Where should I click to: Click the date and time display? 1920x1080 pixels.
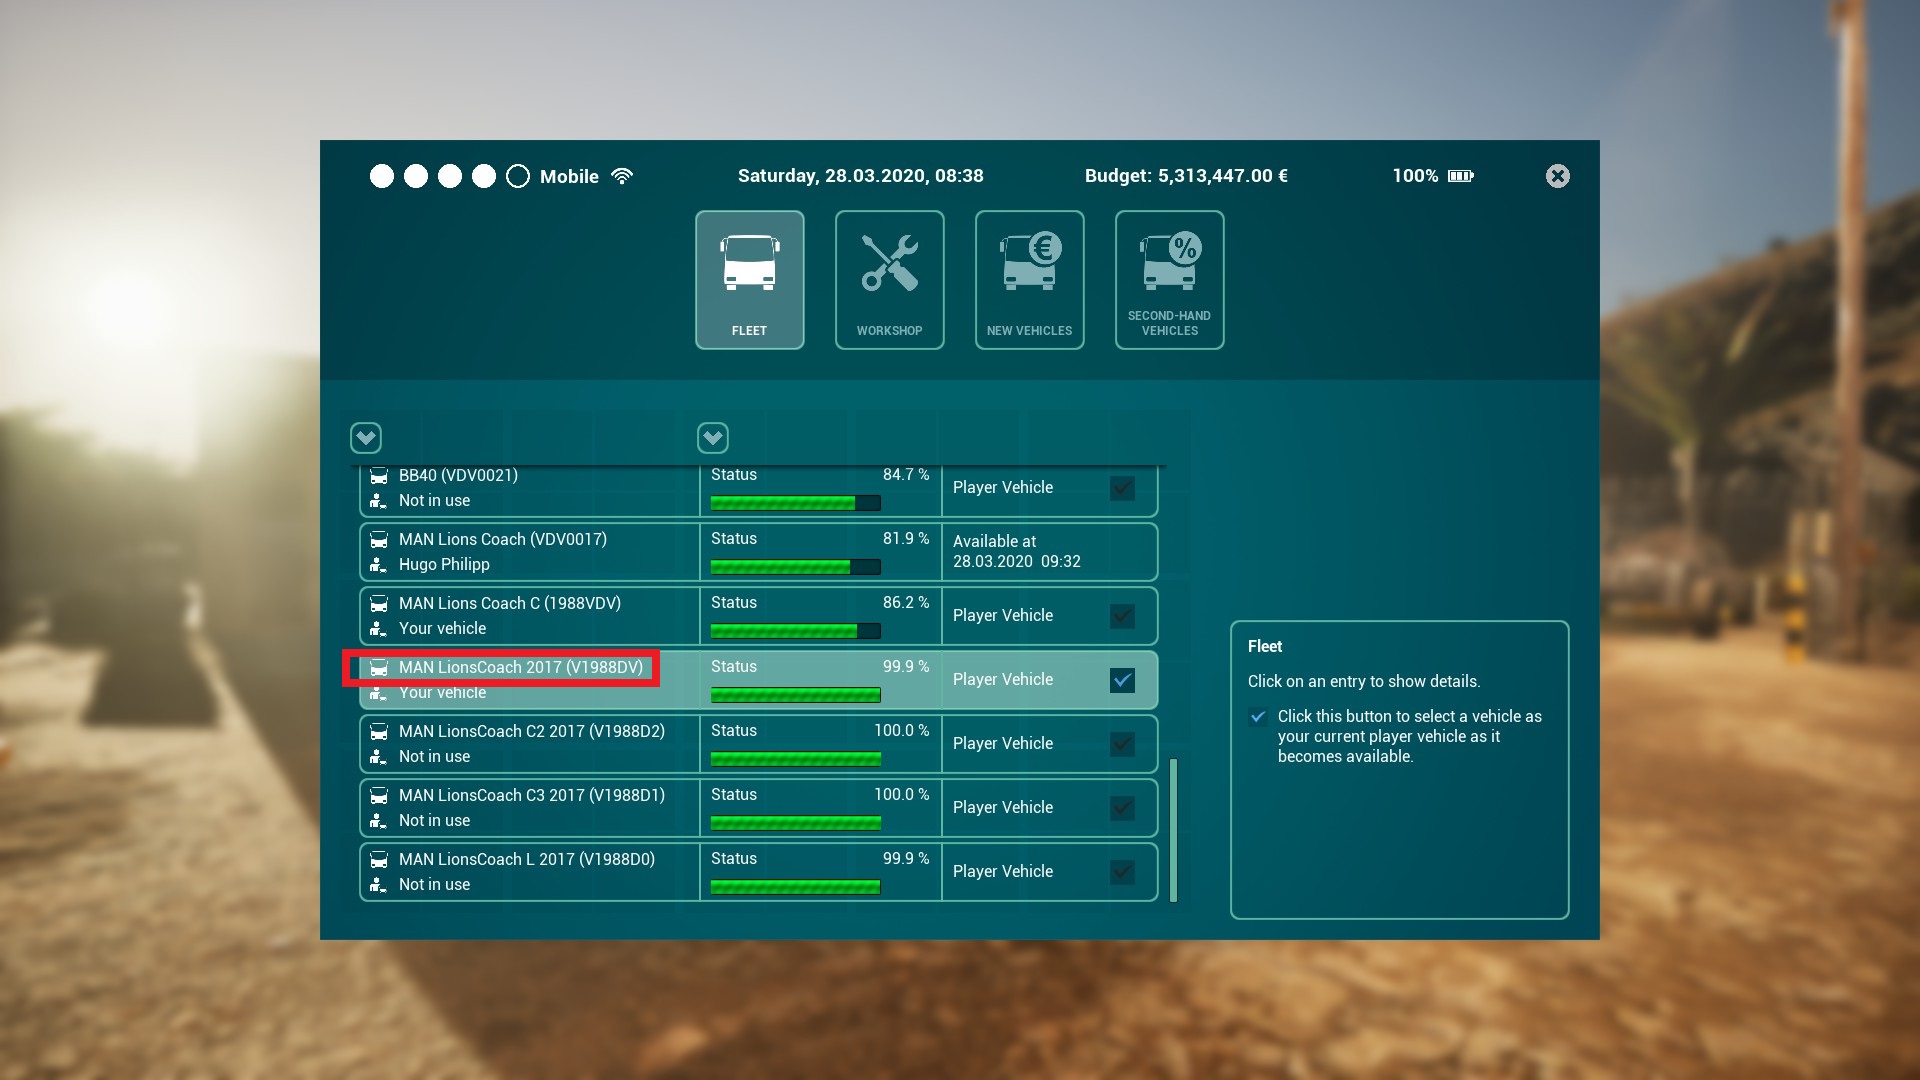[861, 176]
